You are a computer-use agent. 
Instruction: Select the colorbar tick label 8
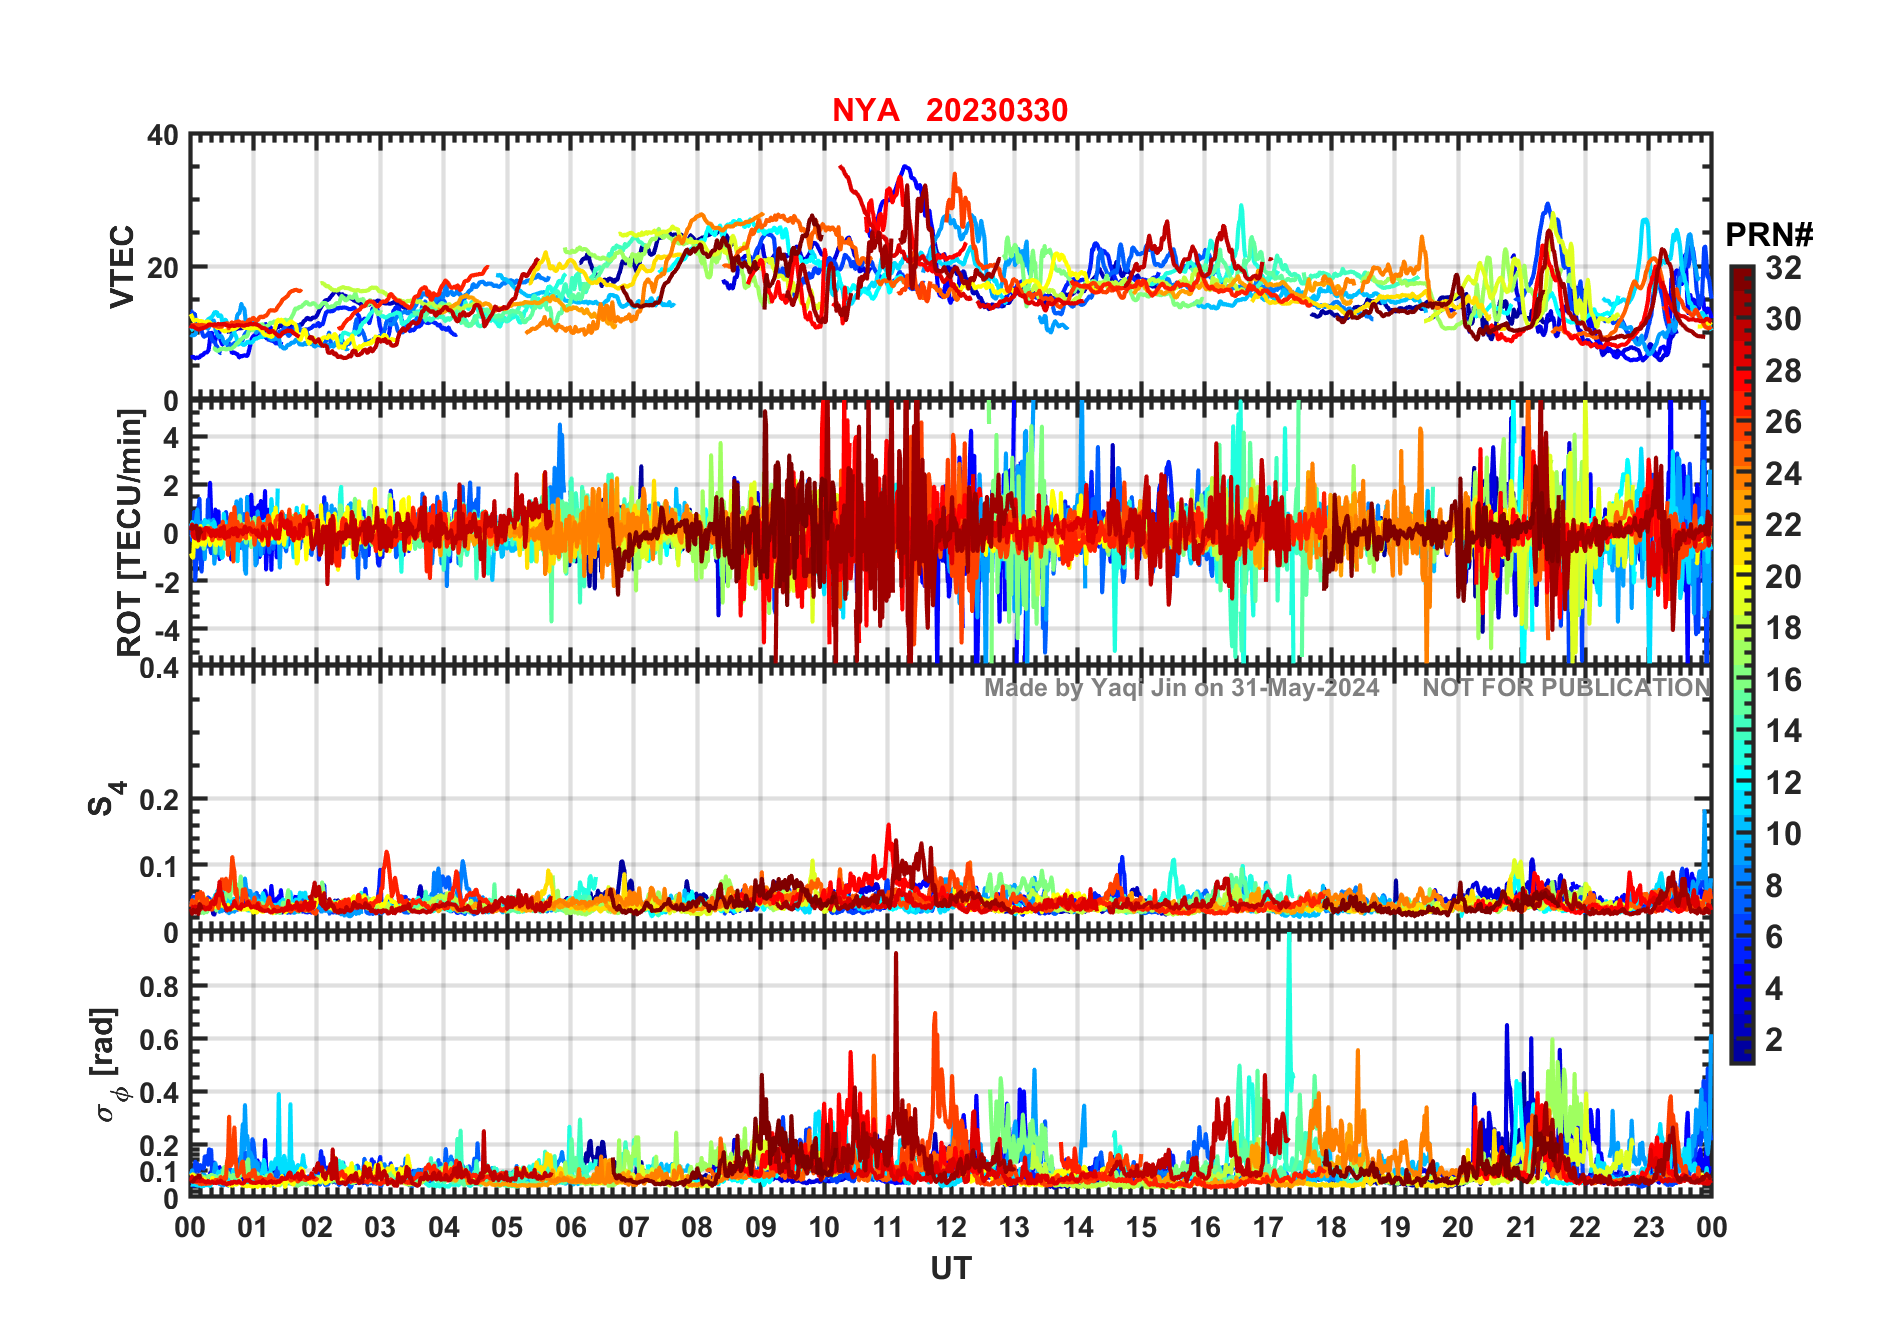[x=1774, y=886]
